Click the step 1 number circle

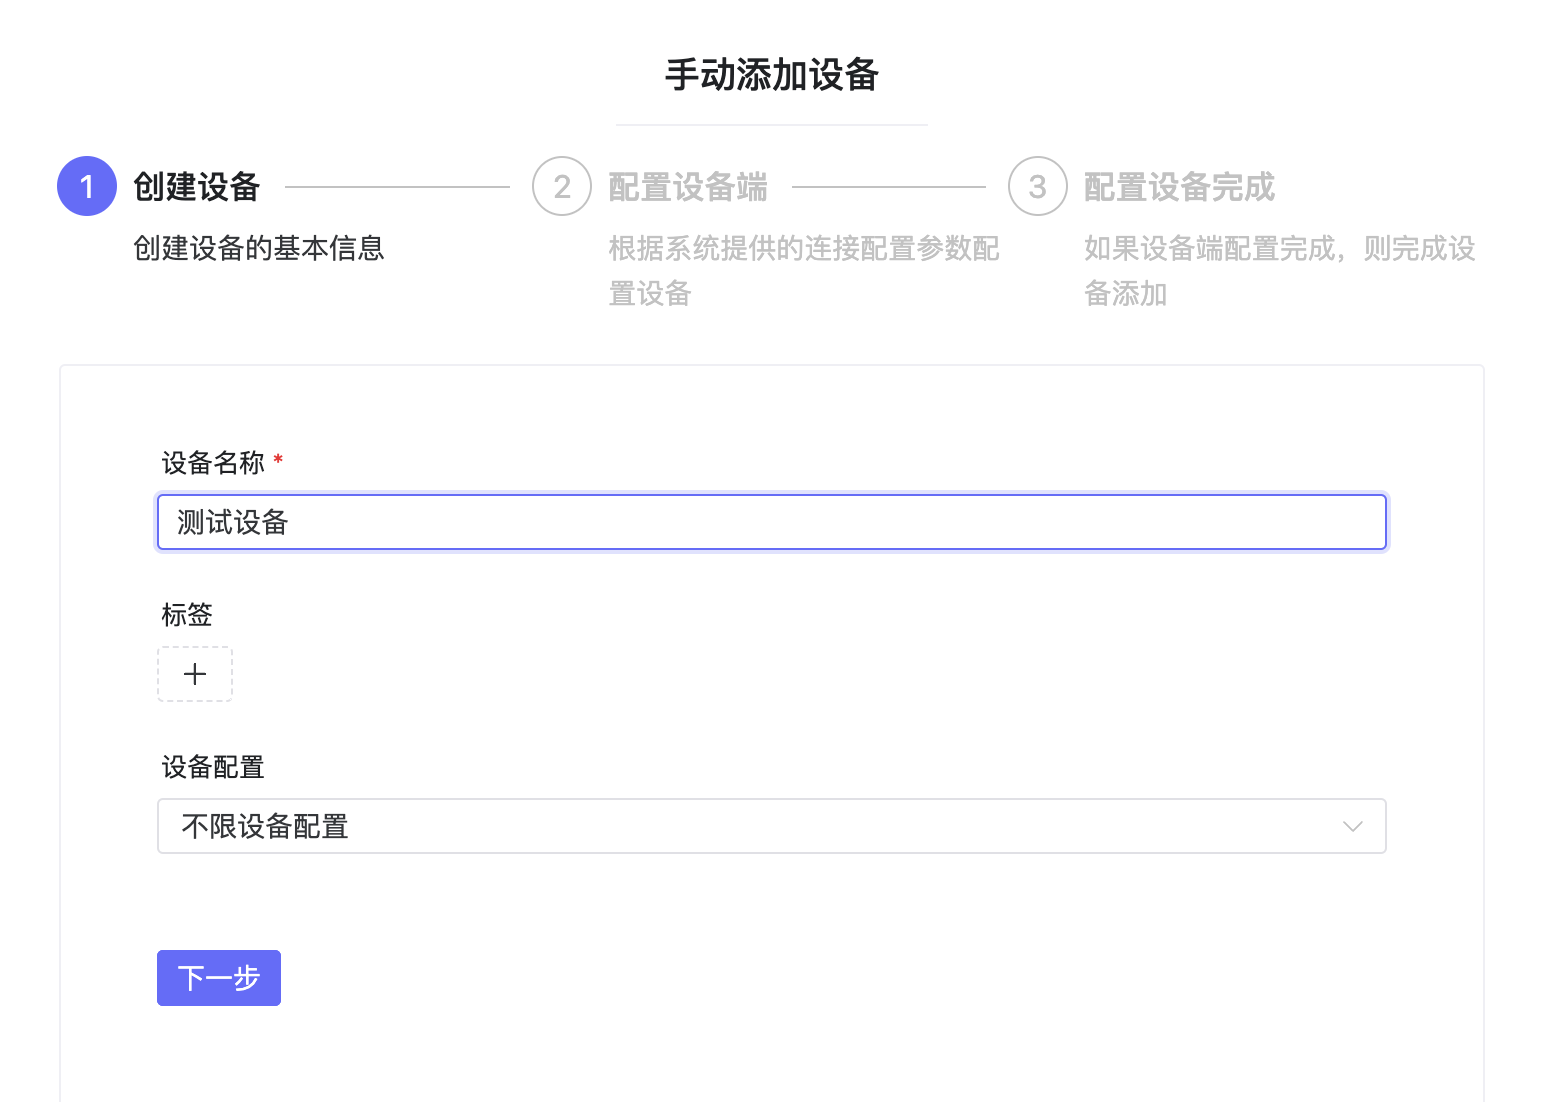click(87, 186)
